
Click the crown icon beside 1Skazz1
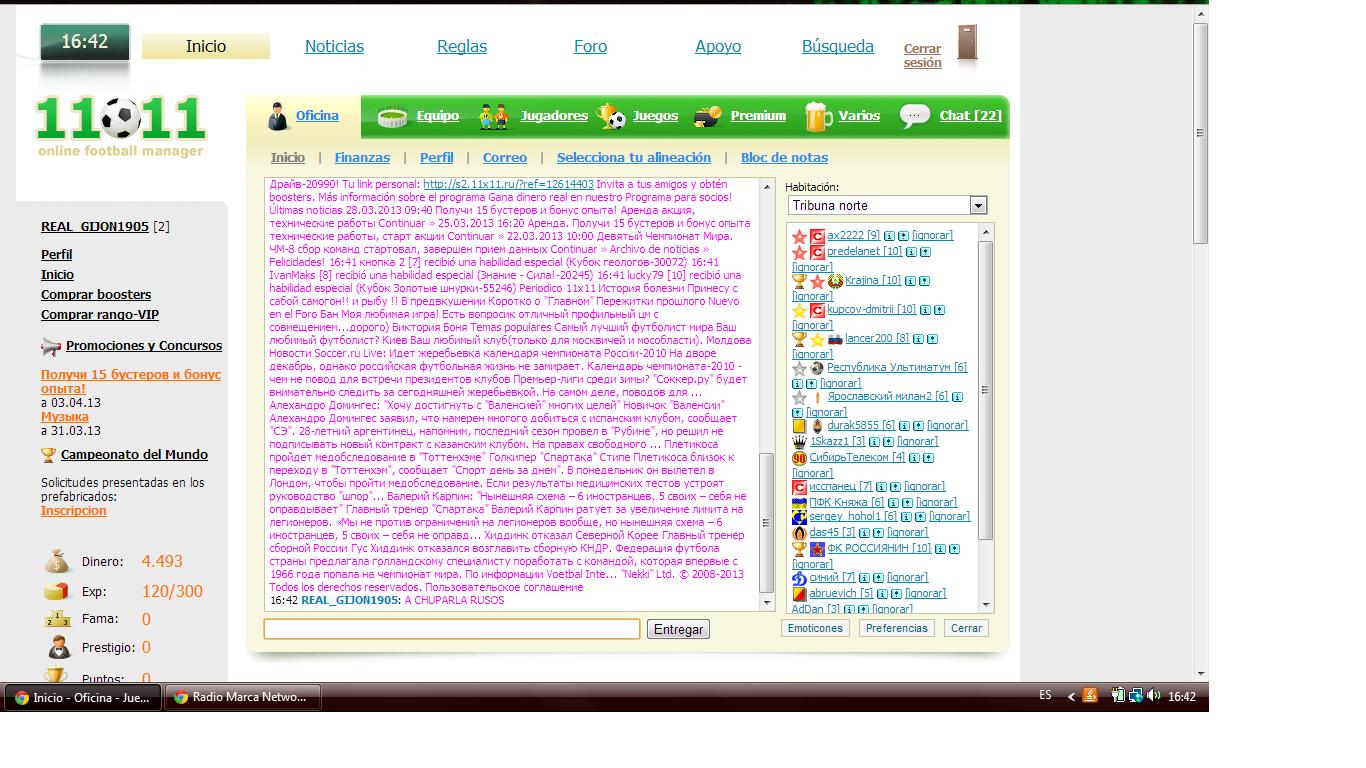tap(799, 441)
